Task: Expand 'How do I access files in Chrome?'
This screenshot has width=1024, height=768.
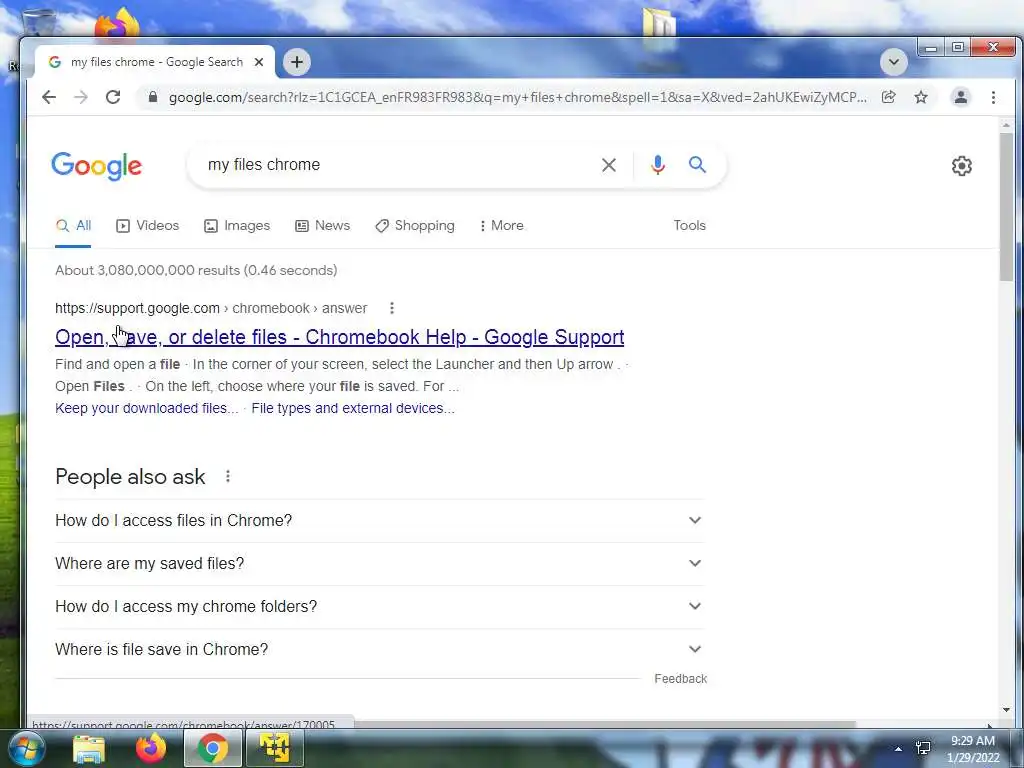Action: (379, 520)
